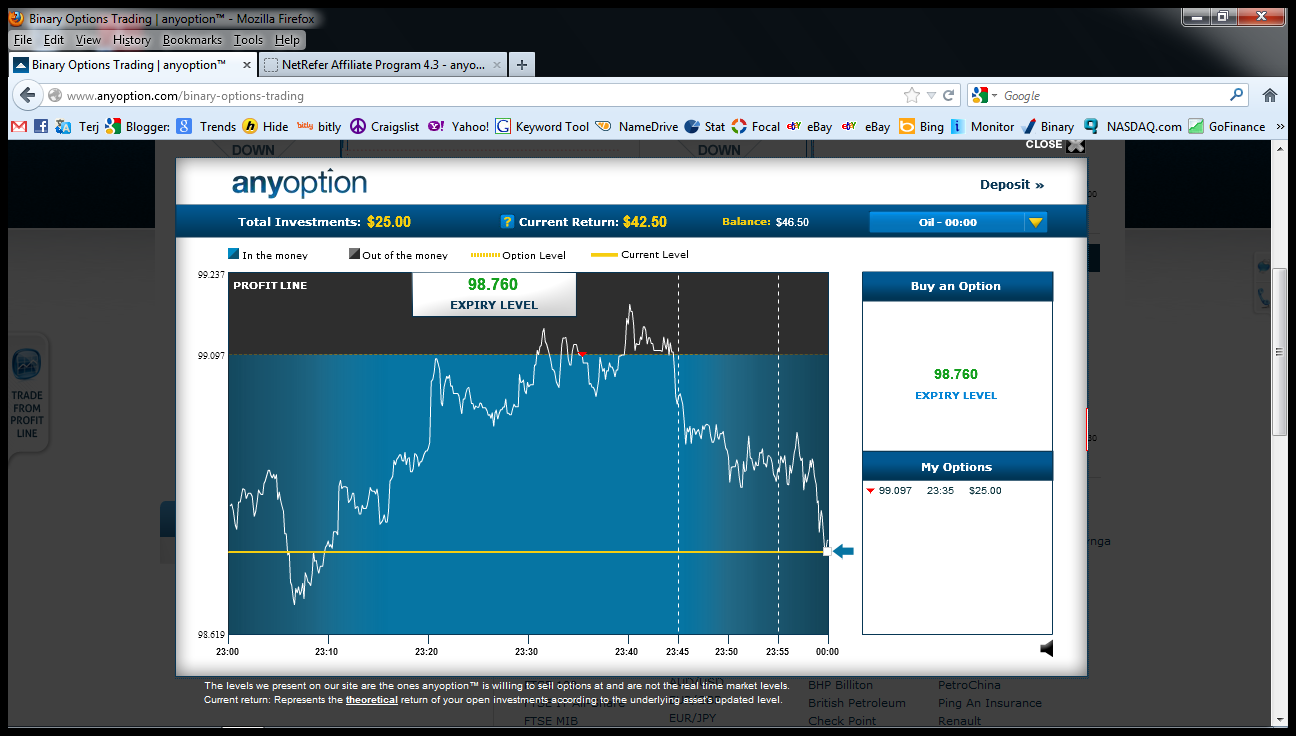Open the Yahoo! bookmark
This screenshot has height=736, width=1296.
click(459, 127)
